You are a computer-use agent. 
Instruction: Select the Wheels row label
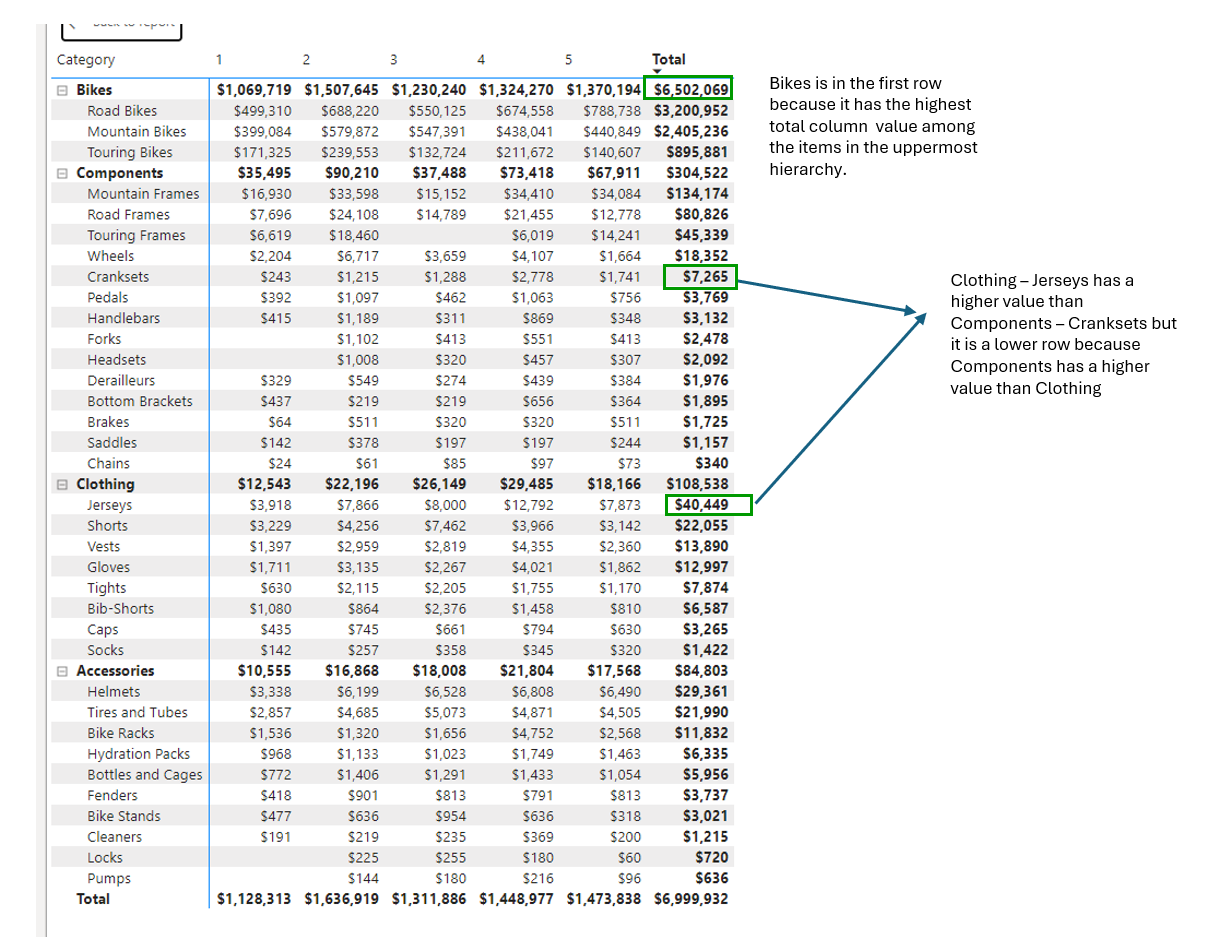[x=110, y=256]
